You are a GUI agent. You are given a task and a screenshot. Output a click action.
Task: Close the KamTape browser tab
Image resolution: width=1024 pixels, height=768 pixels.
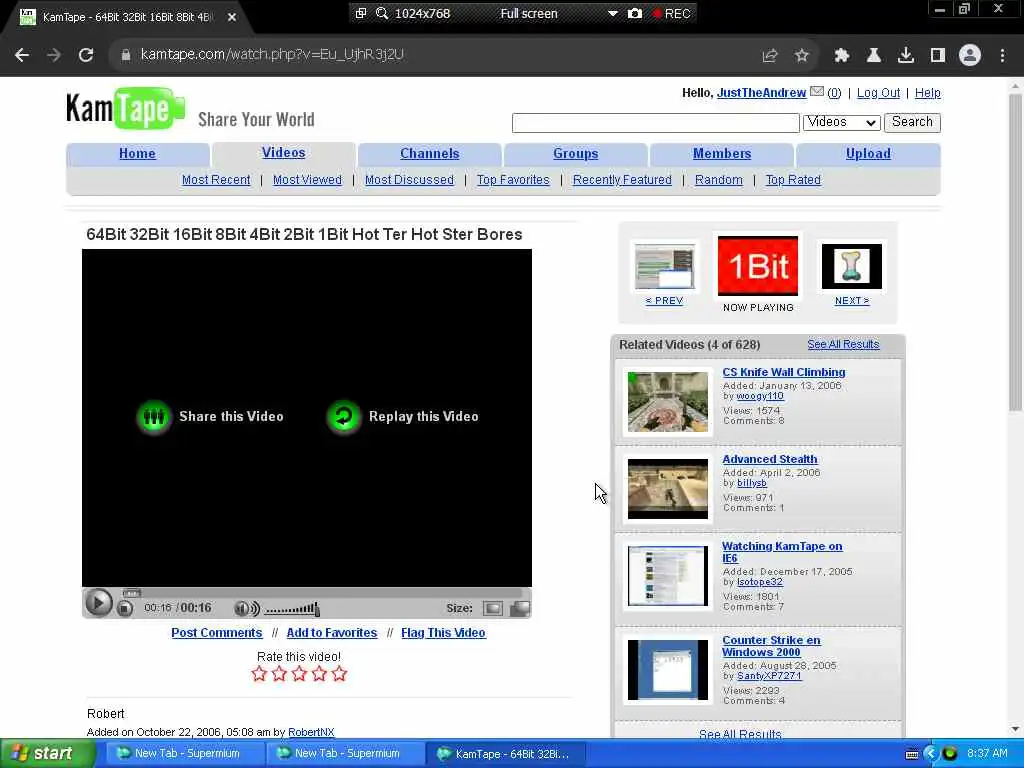click(232, 18)
